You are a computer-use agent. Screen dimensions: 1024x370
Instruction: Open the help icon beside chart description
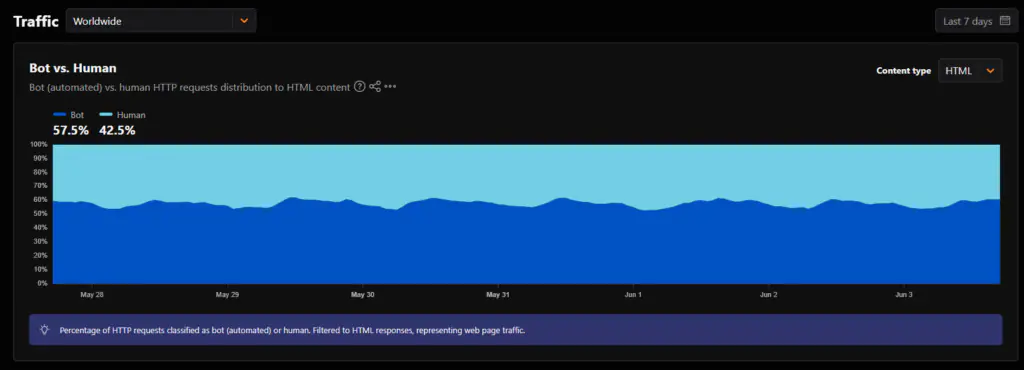click(x=359, y=87)
